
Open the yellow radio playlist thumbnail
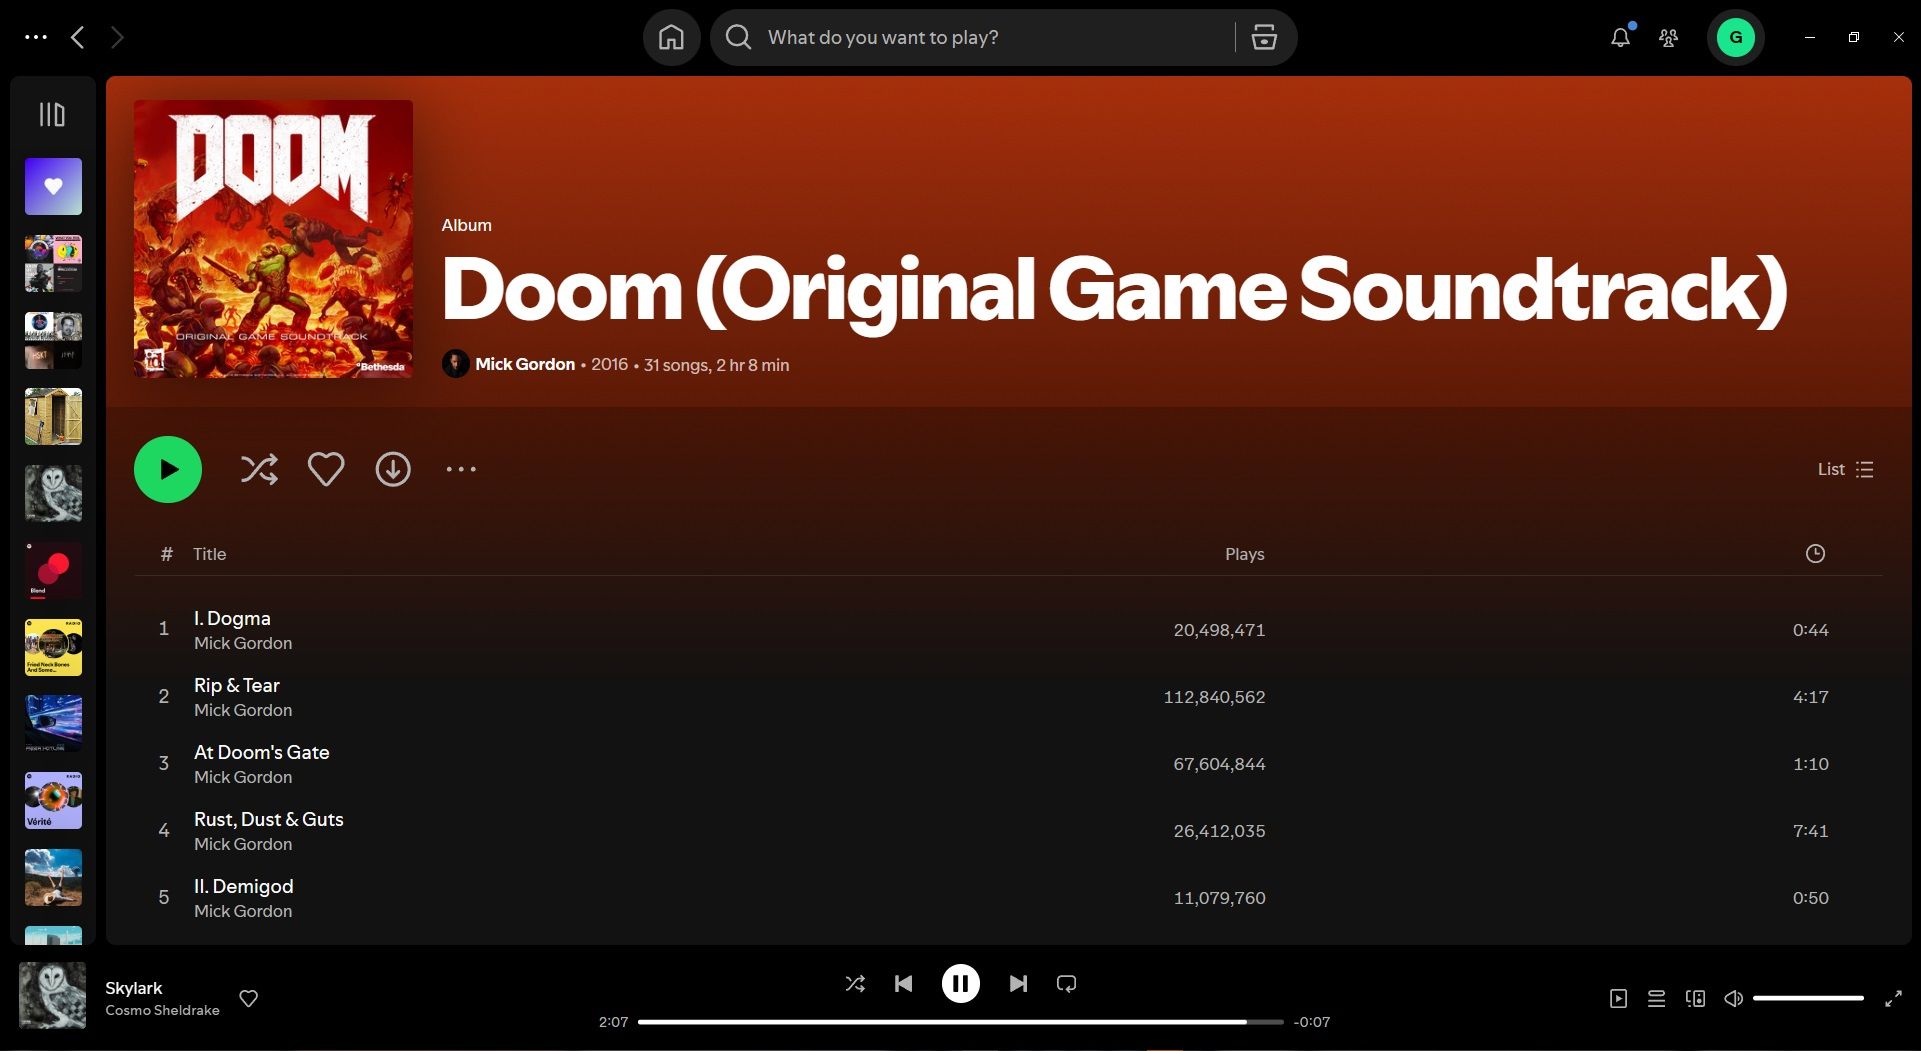point(53,647)
